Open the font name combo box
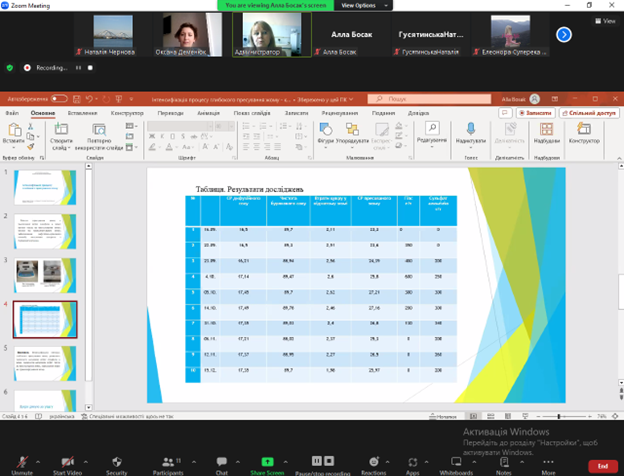This screenshot has height=476, width=624. click(x=180, y=126)
